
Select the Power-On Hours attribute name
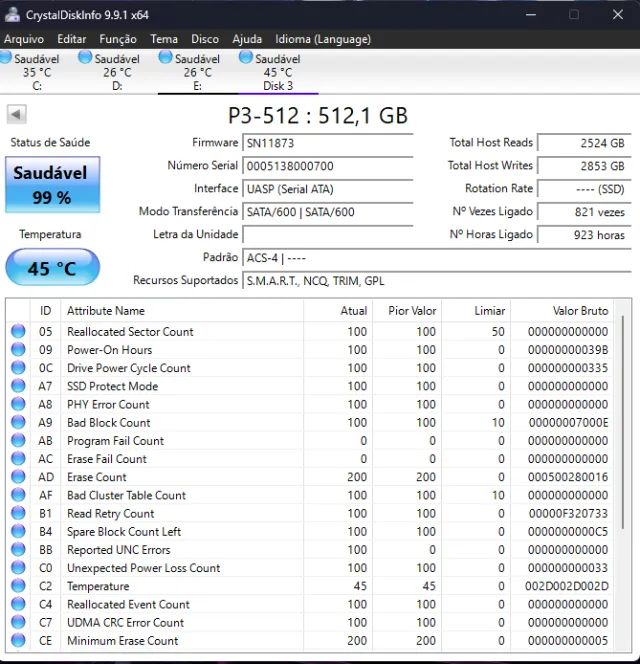pos(109,350)
